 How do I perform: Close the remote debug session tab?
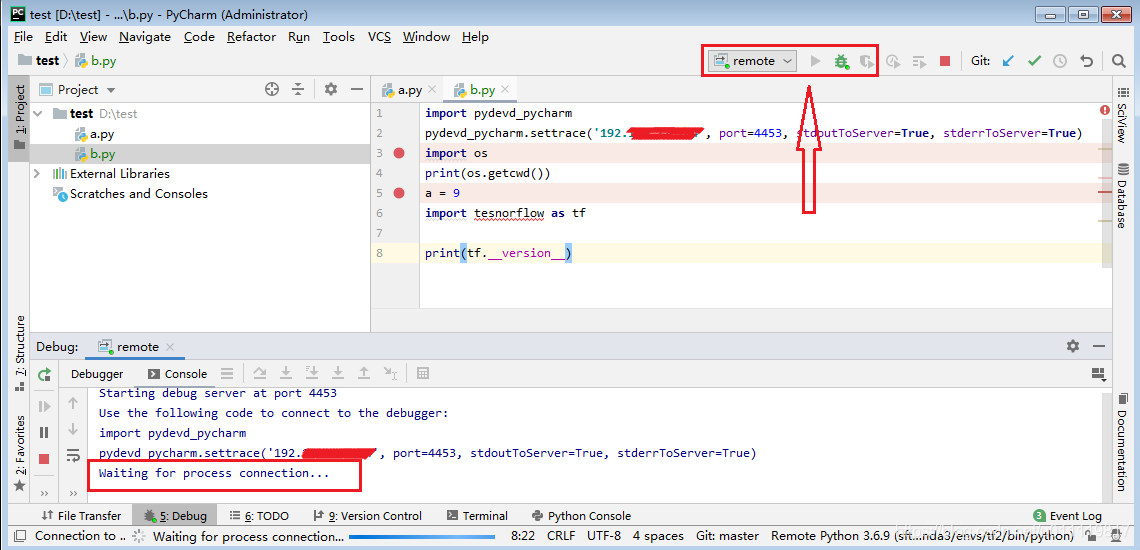click(170, 347)
